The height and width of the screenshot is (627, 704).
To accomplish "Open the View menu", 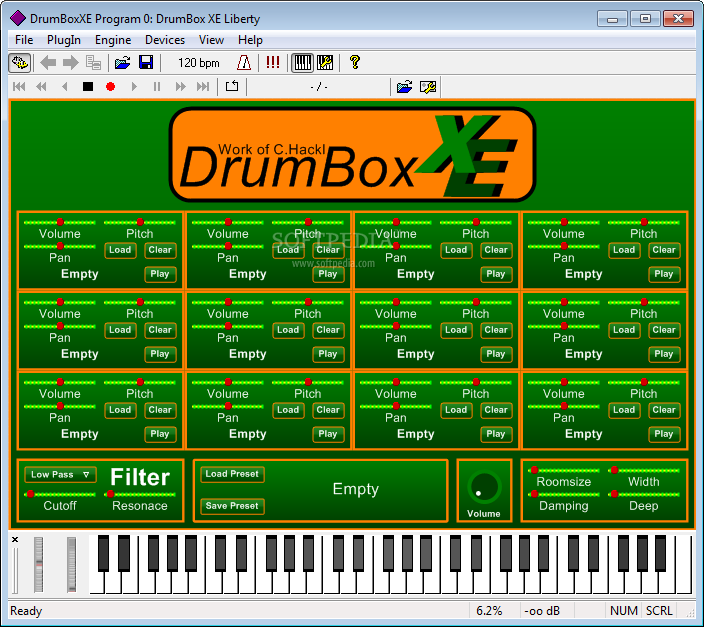I will tap(211, 40).
